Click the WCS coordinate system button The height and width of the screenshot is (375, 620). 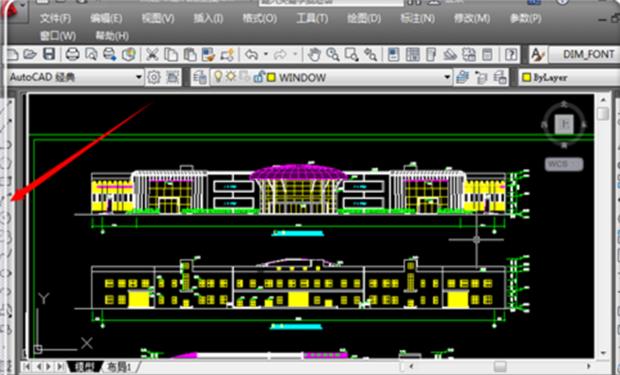[x=563, y=164]
